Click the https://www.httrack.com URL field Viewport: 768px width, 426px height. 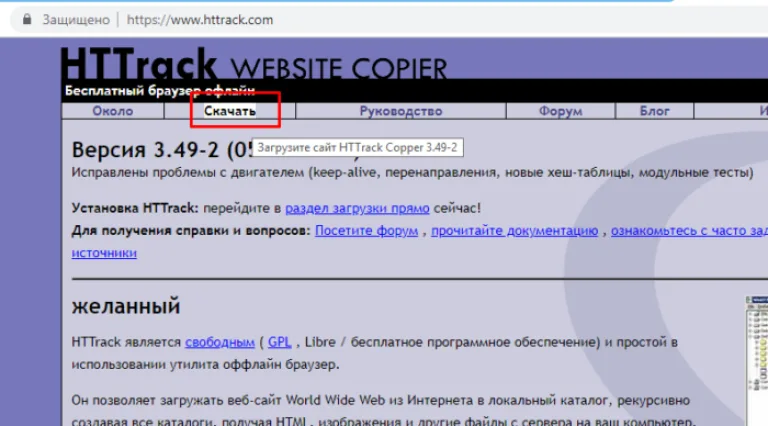click(x=200, y=20)
